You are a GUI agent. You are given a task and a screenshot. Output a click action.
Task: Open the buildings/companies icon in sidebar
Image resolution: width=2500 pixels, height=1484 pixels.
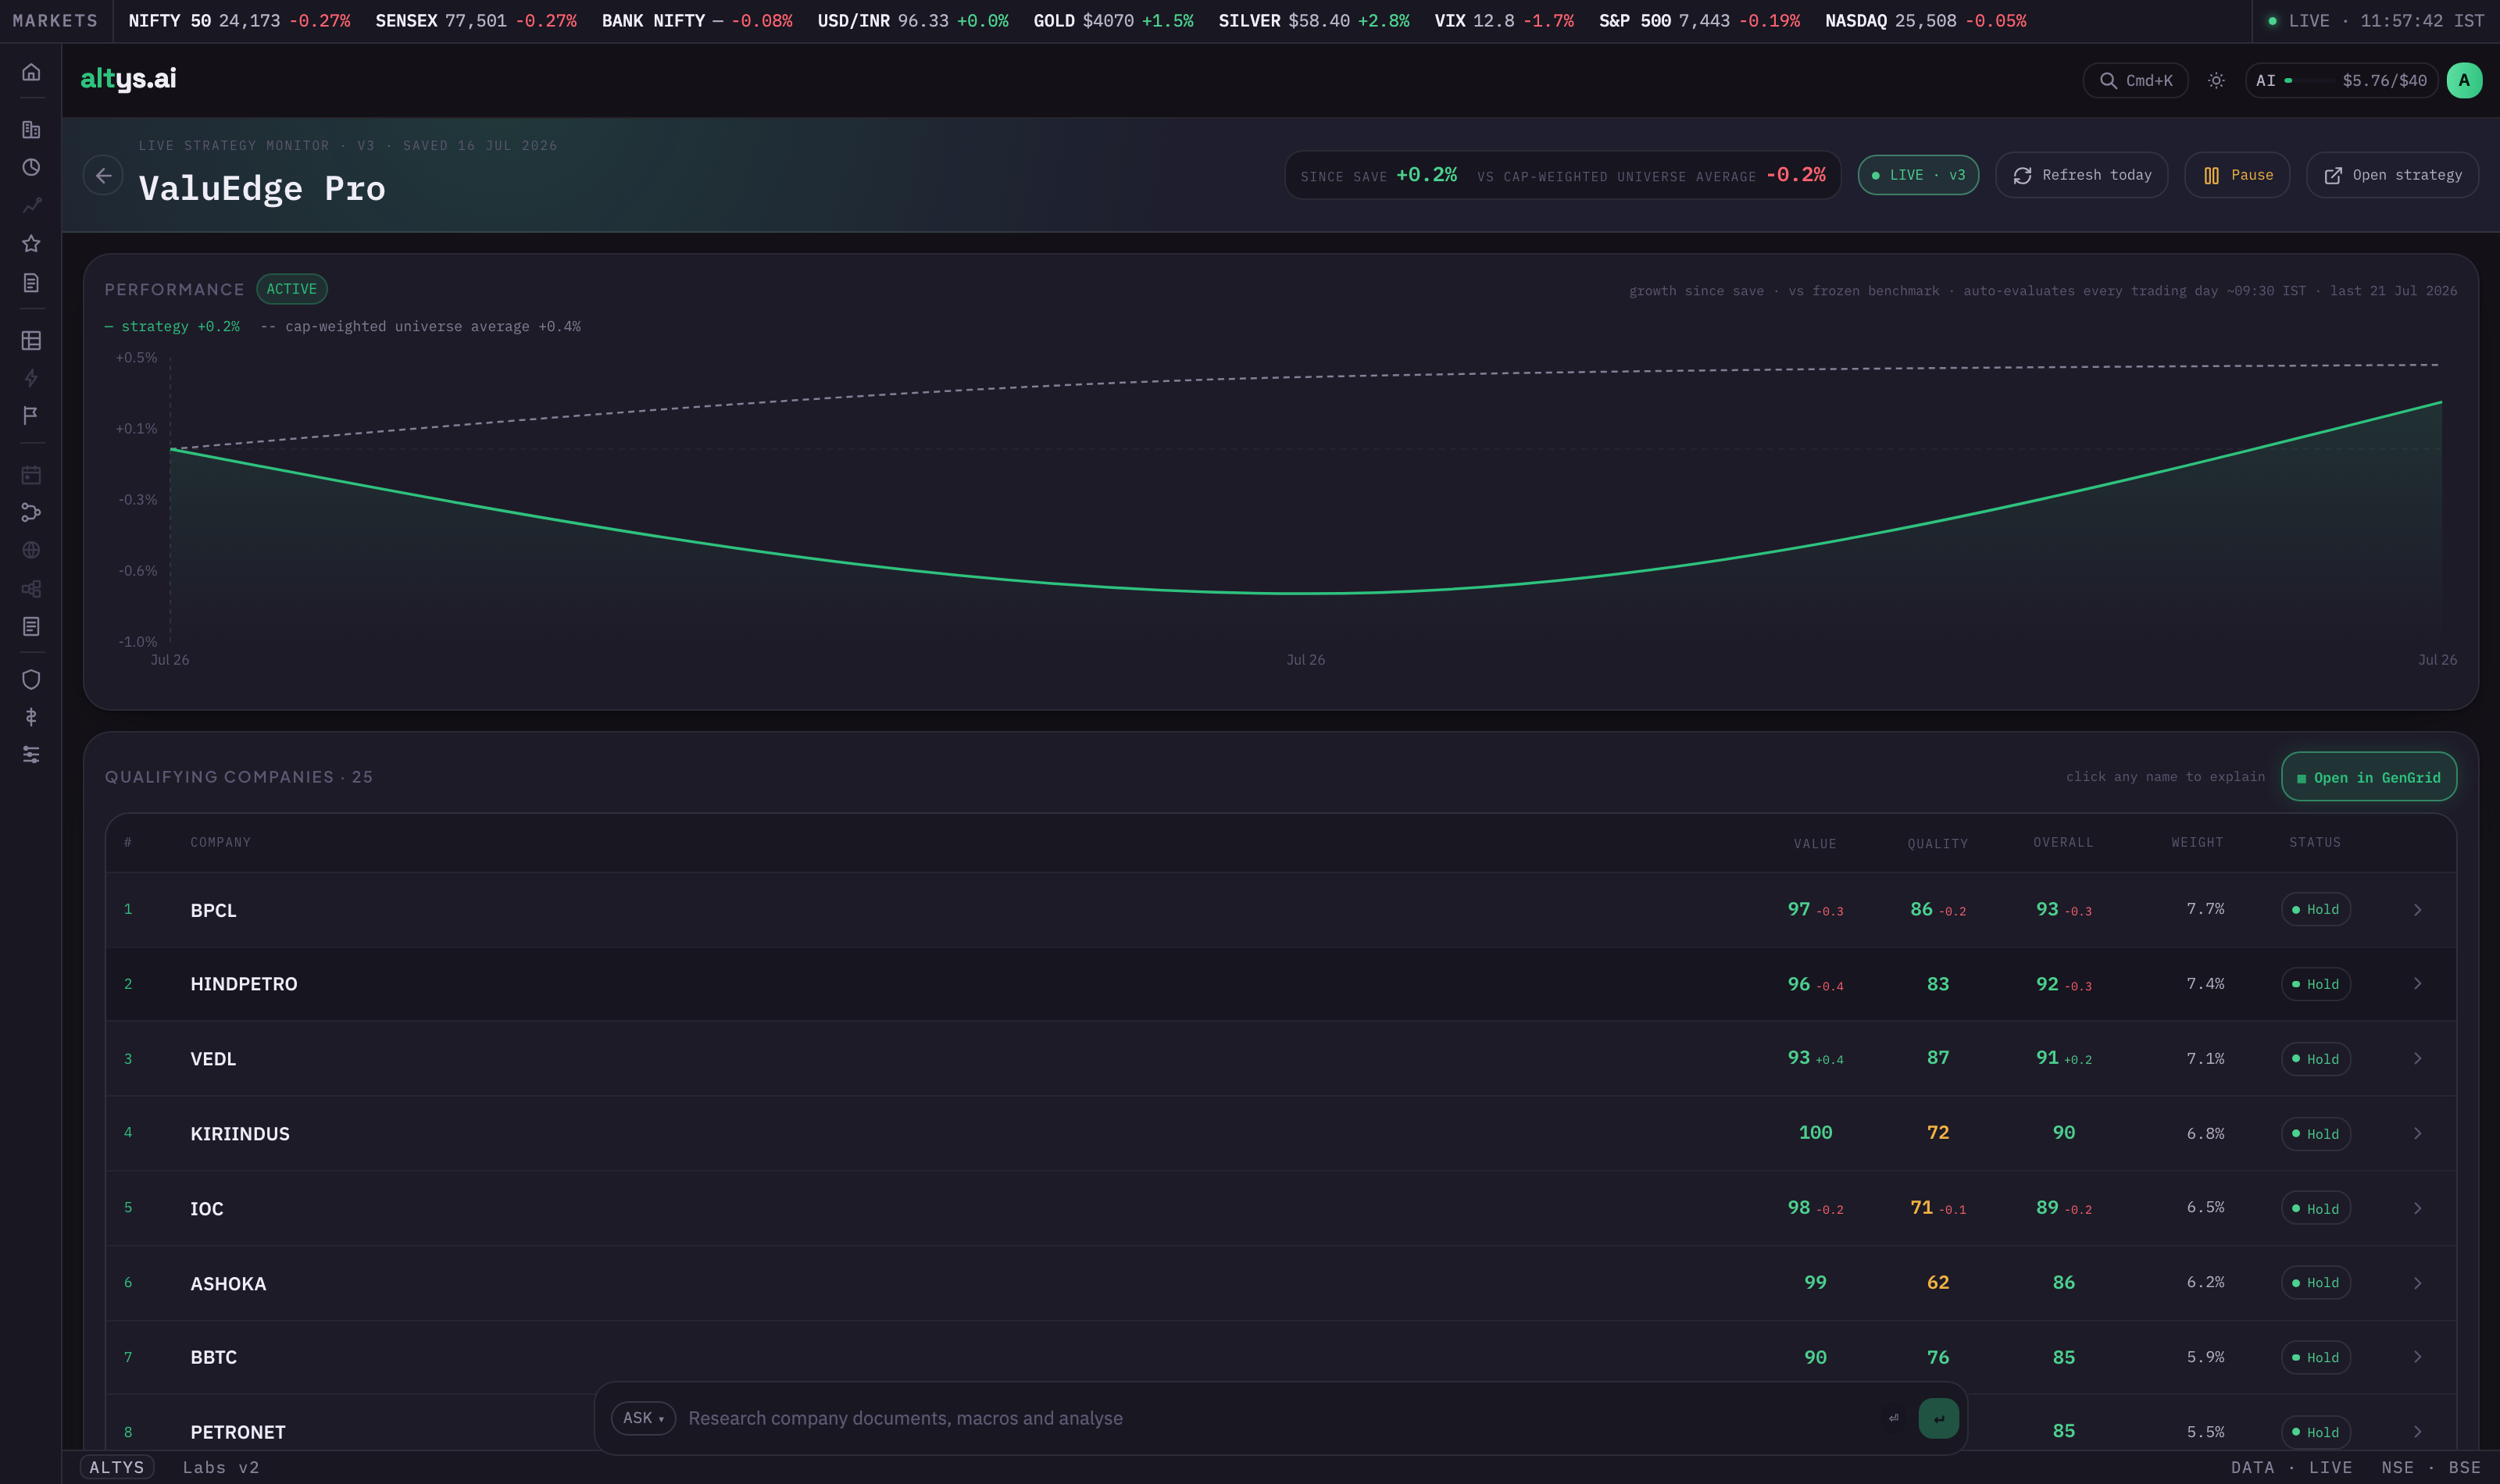click(31, 130)
